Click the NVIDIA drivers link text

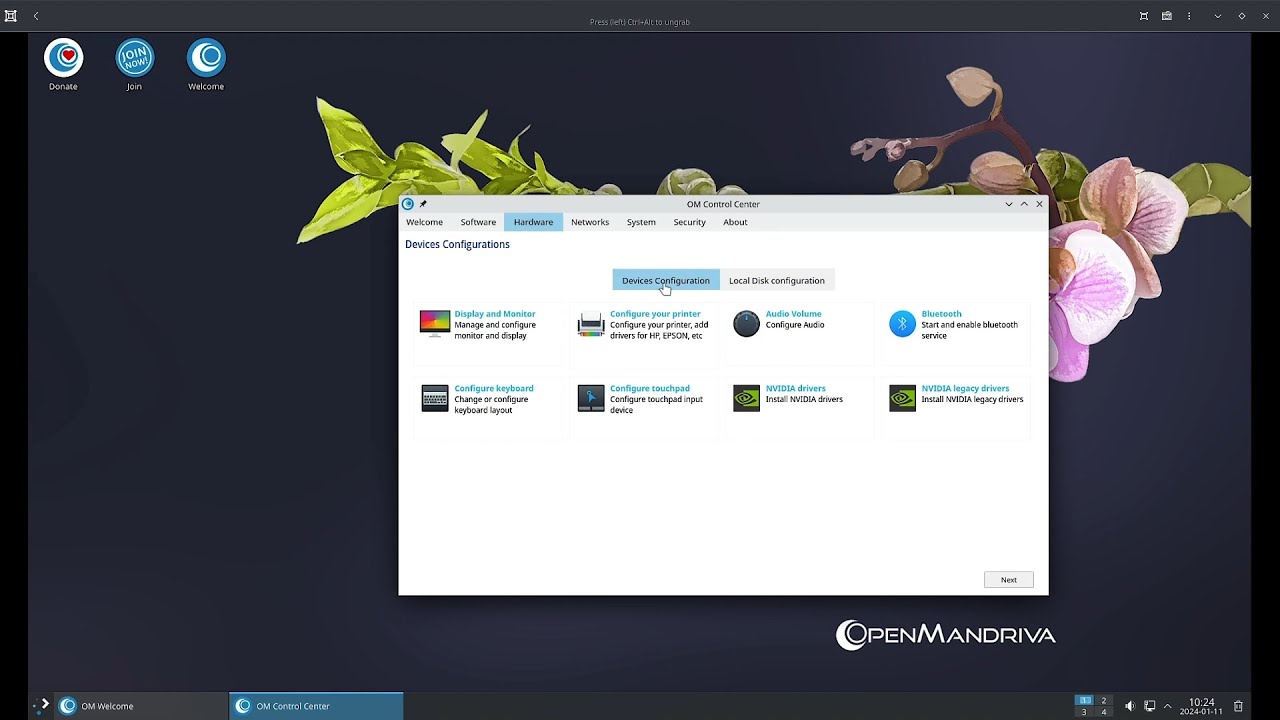pos(796,388)
